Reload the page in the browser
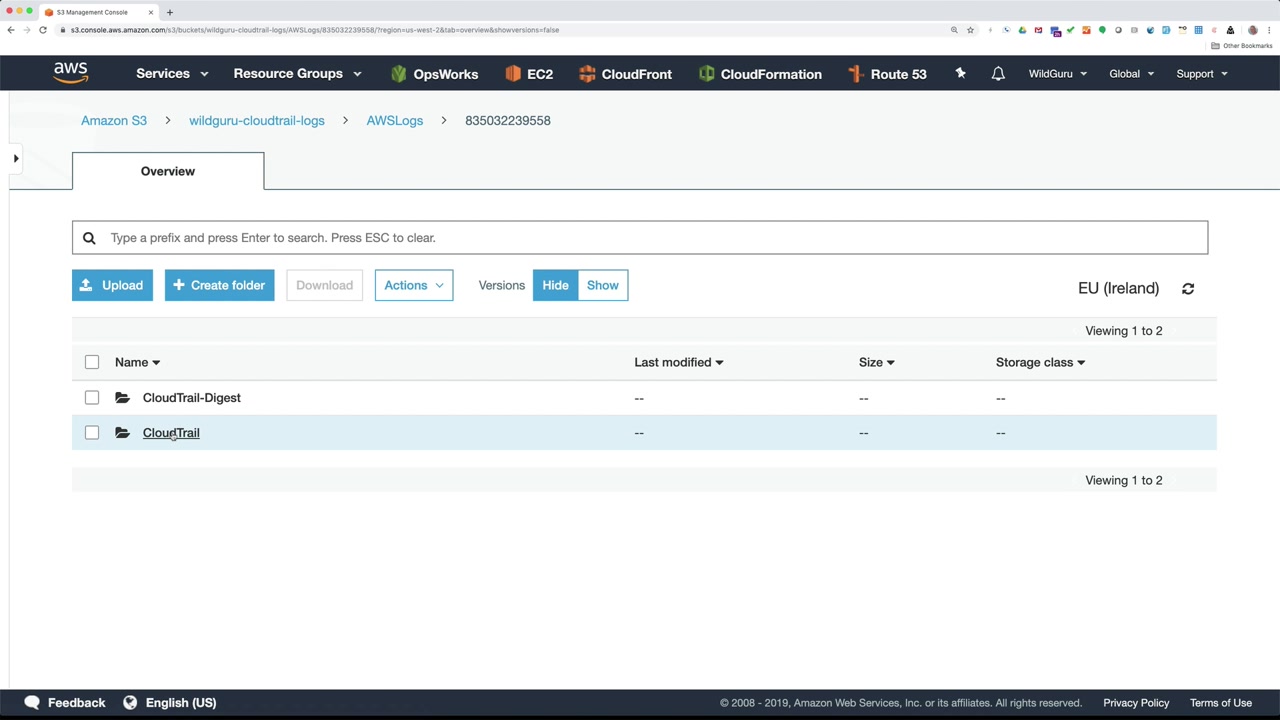 coord(43,30)
